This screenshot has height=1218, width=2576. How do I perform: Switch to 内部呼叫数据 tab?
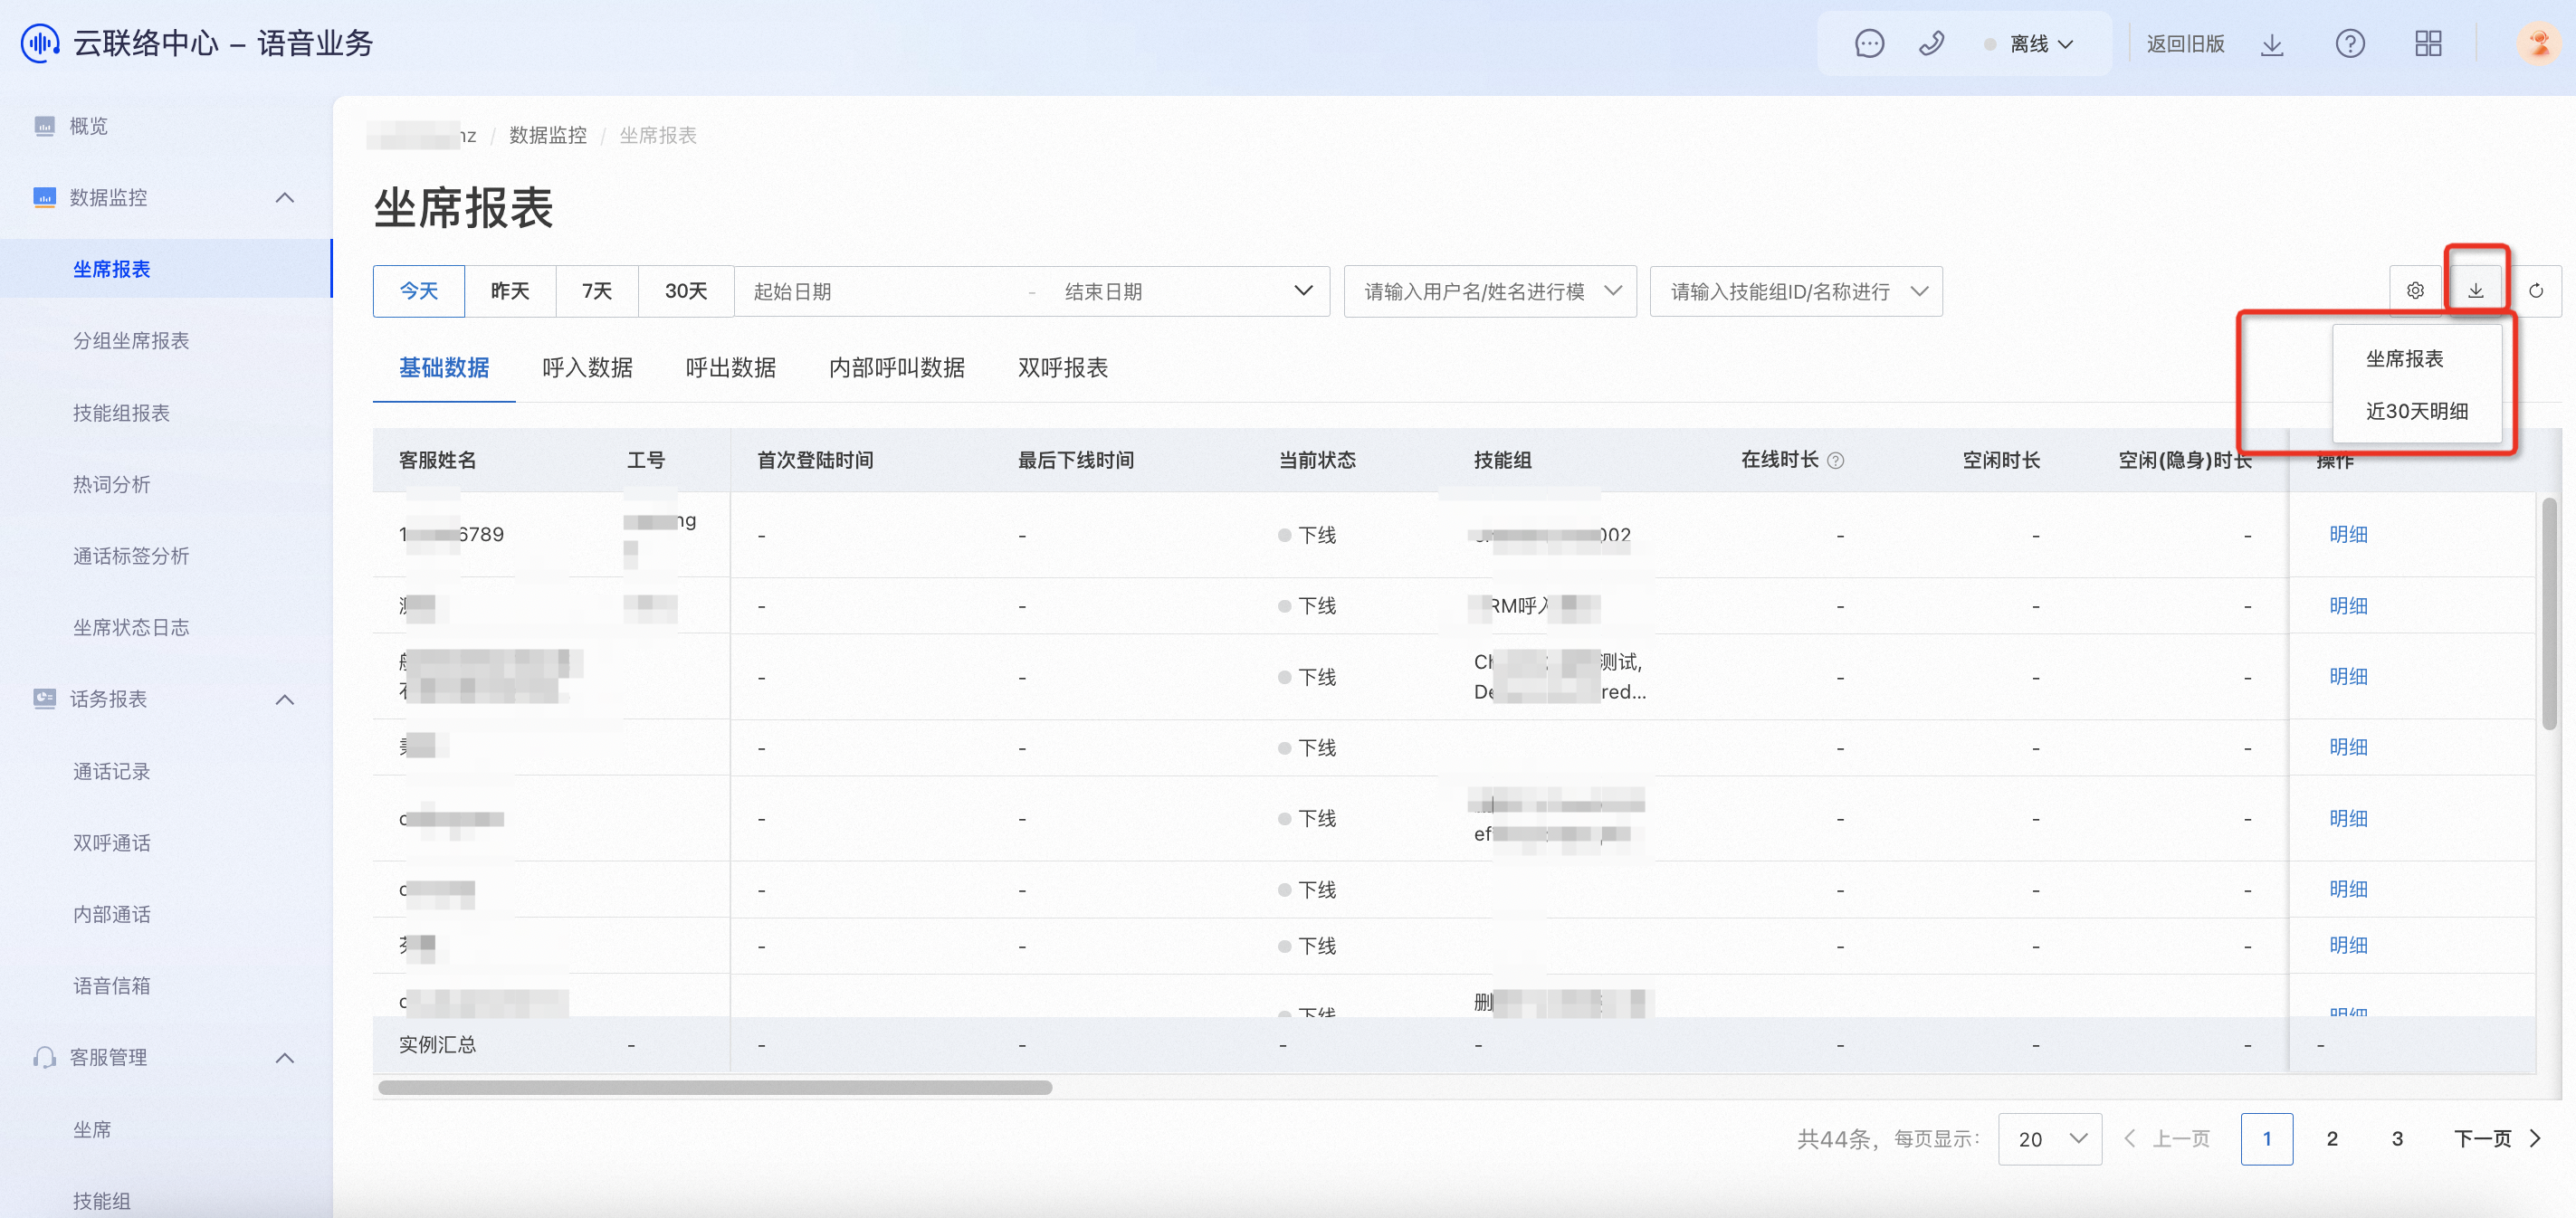(x=897, y=368)
